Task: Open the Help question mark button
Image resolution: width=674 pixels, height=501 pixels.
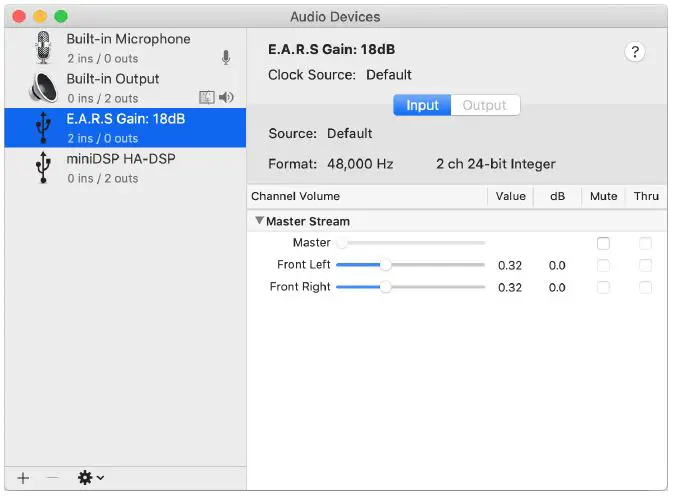Action: (634, 53)
